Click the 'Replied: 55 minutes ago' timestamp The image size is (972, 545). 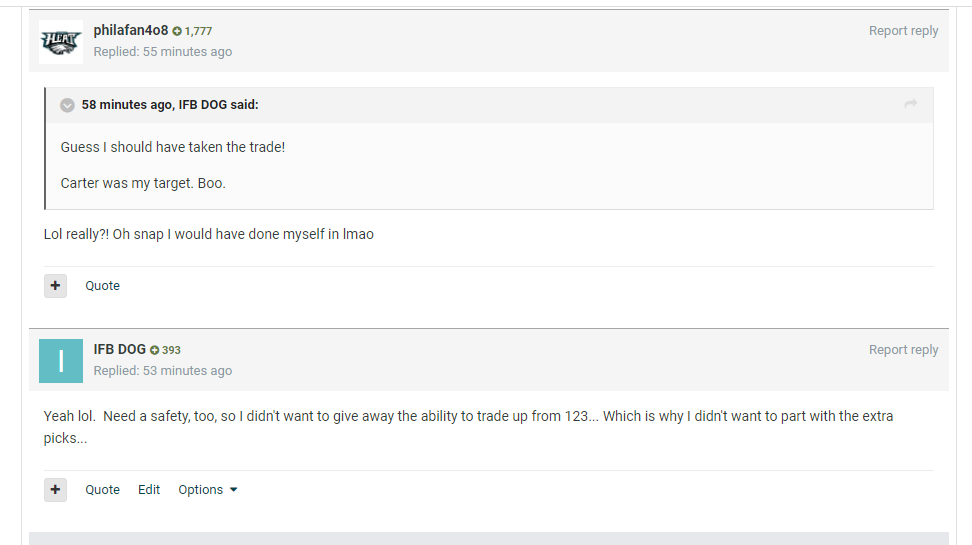pyautogui.click(x=163, y=52)
